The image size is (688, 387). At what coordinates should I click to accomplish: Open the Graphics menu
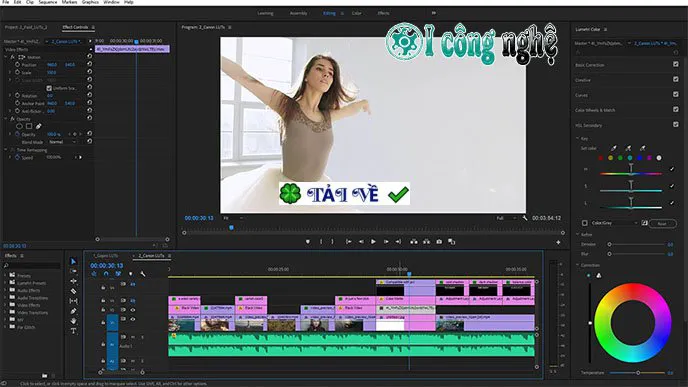(90, 2)
